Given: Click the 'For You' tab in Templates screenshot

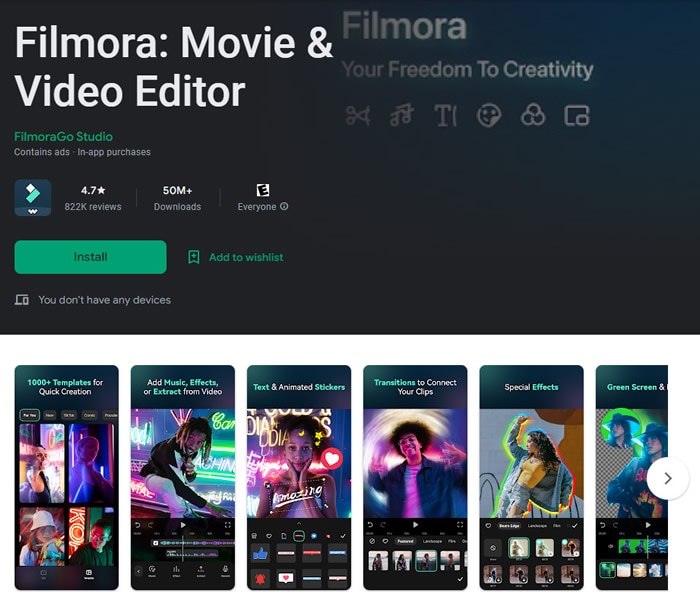Looking at the screenshot, I should coord(29,415).
